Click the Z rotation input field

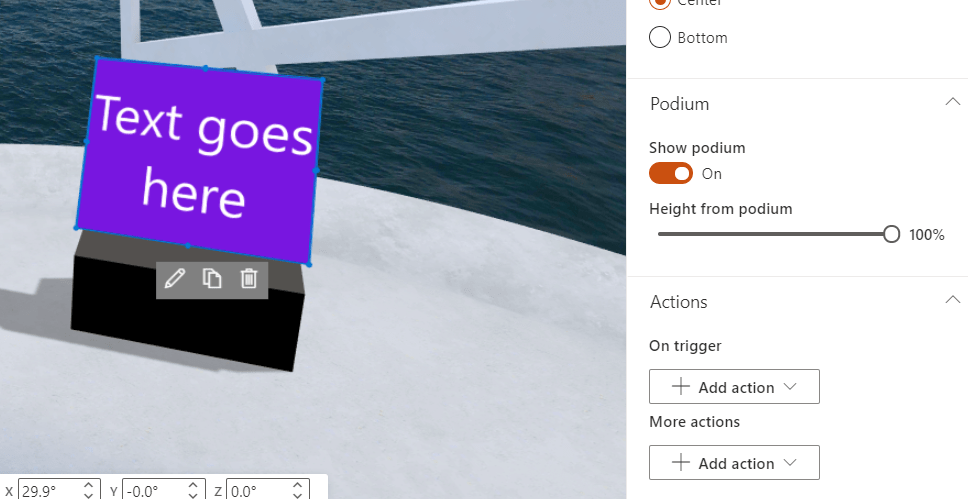click(256, 491)
